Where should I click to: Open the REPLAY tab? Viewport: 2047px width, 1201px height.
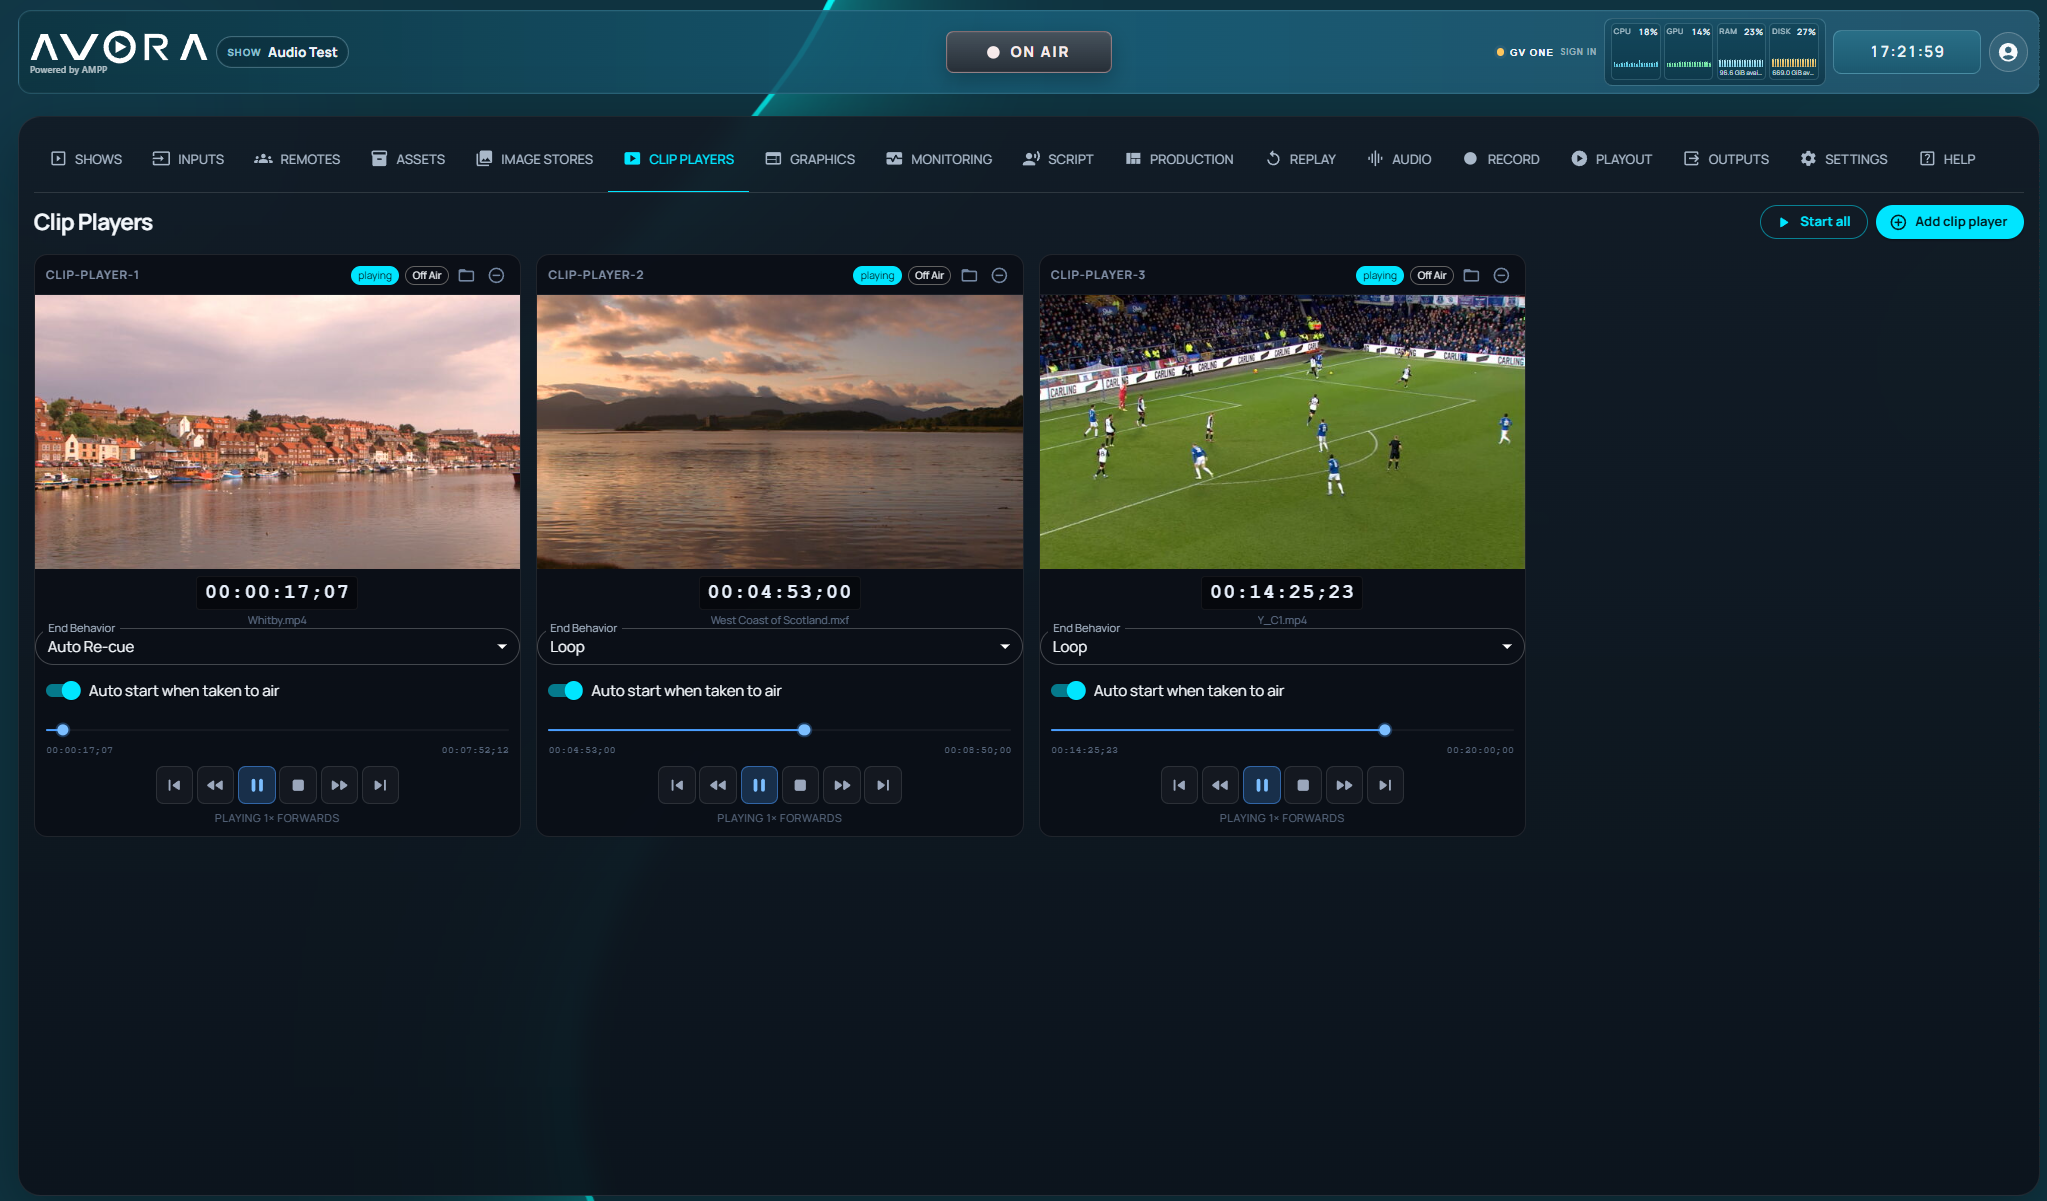(x=1300, y=159)
